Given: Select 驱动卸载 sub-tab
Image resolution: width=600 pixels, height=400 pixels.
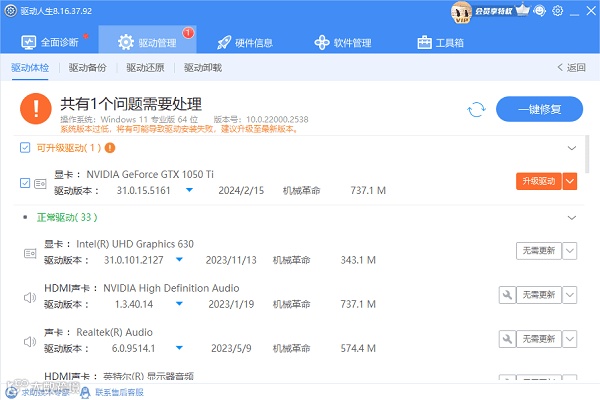Looking at the screenshot, I should (x=203, y=68).
